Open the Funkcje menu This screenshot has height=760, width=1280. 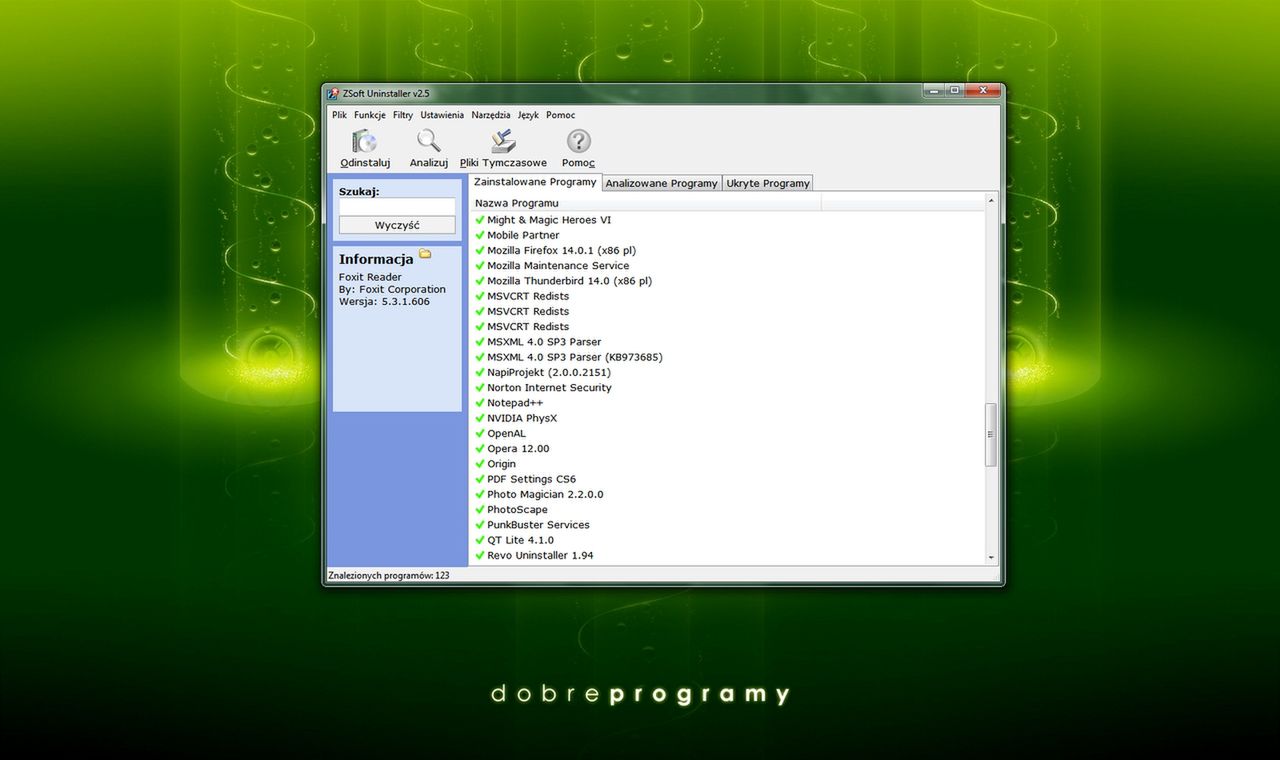pyautogui.click(x=369, y=115)
